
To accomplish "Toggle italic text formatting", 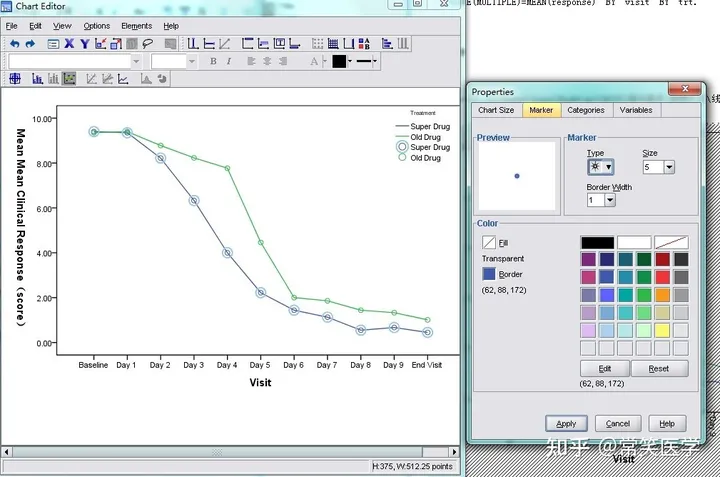I will coord(229,61).
